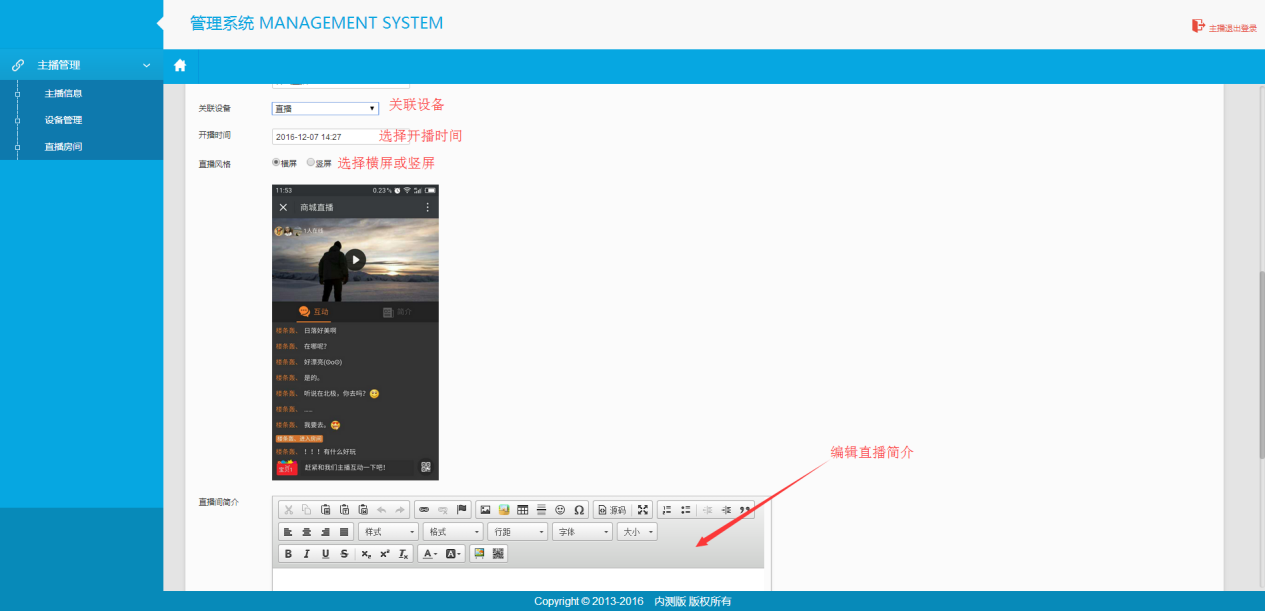1265x611 pixels.
Task: Open the 格式 format dropdown
Action: 453,532
